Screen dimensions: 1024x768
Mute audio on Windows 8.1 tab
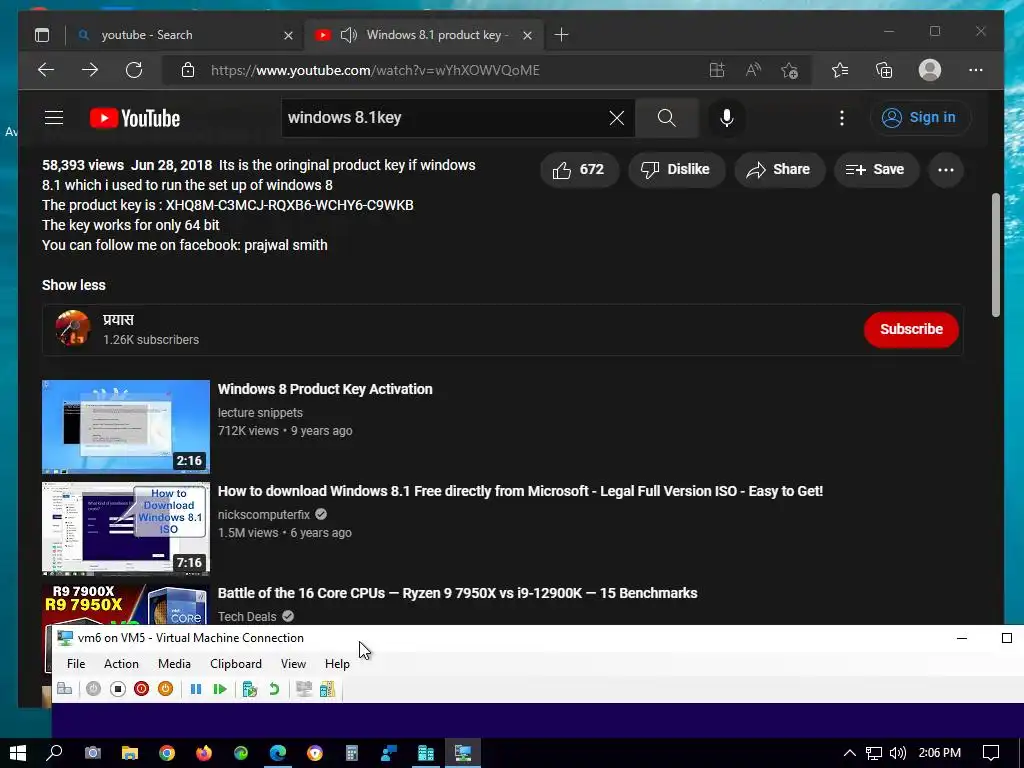349,35
